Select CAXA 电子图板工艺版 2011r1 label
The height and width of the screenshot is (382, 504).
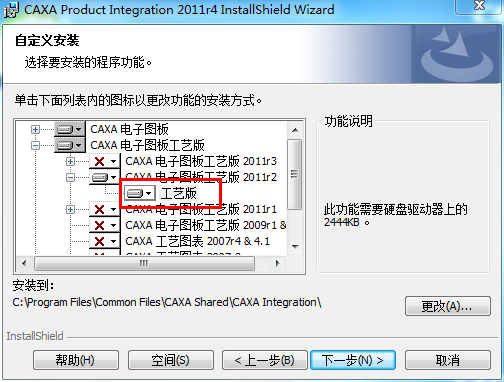coord(201,209)
